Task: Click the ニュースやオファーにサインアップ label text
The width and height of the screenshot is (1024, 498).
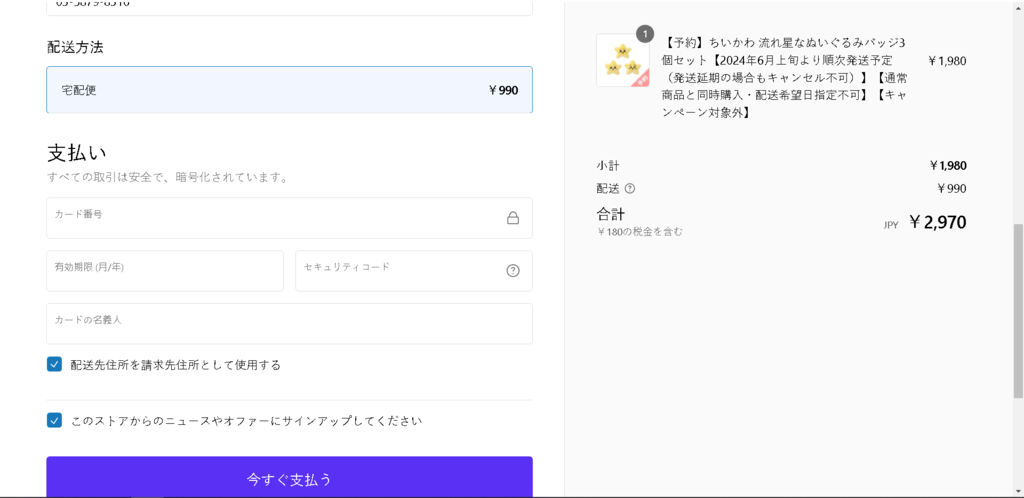Action: tap(246, 421)
